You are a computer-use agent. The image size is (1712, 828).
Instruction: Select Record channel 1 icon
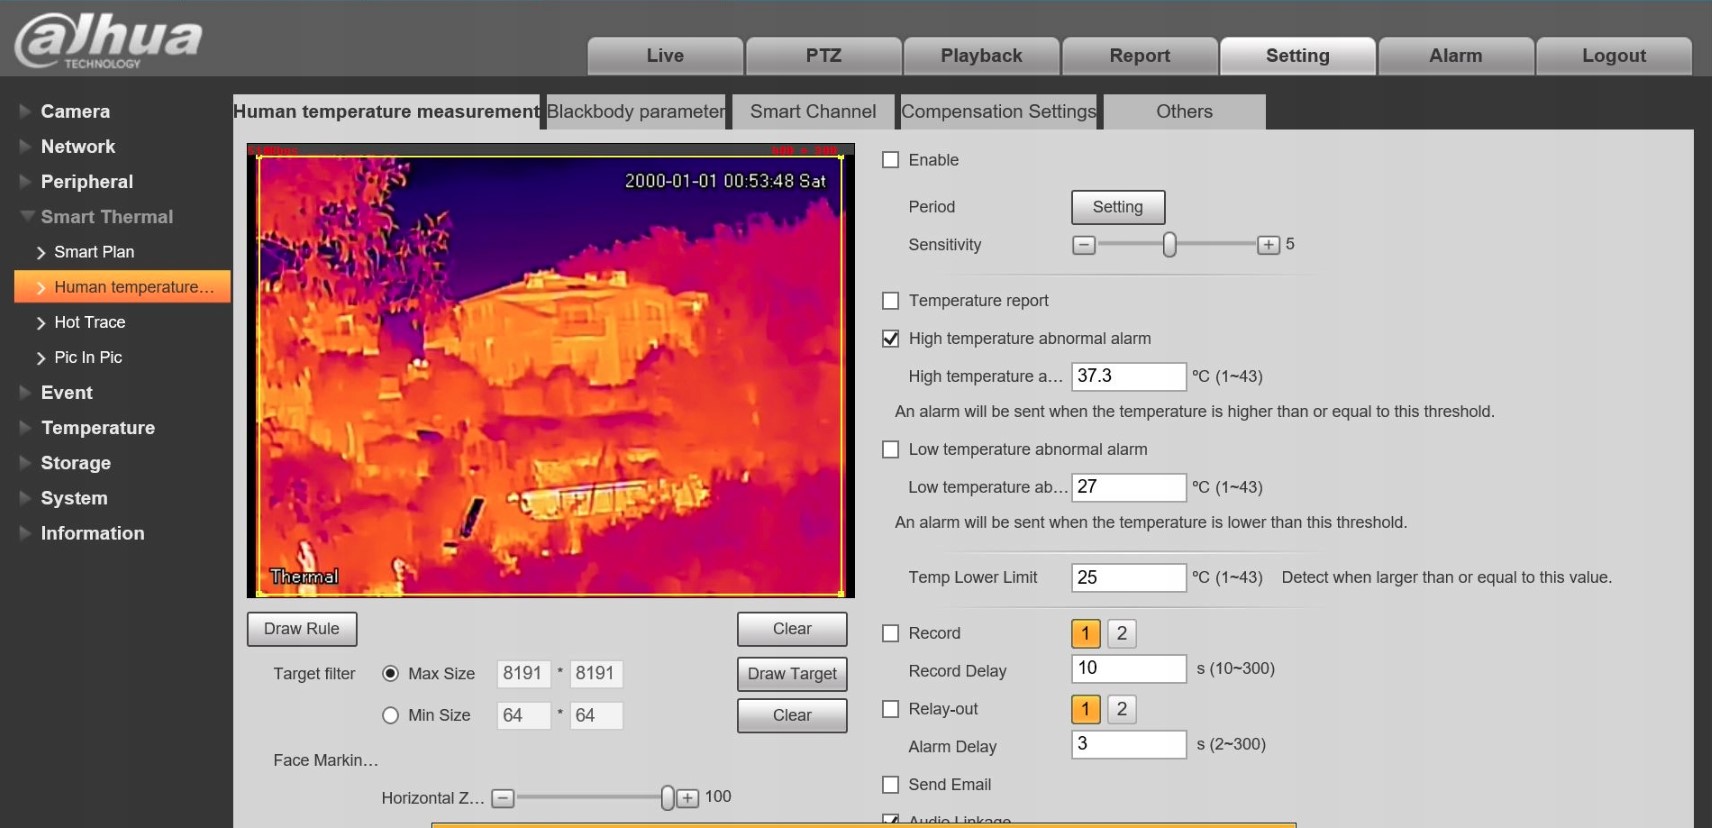tap(1085, 633)
